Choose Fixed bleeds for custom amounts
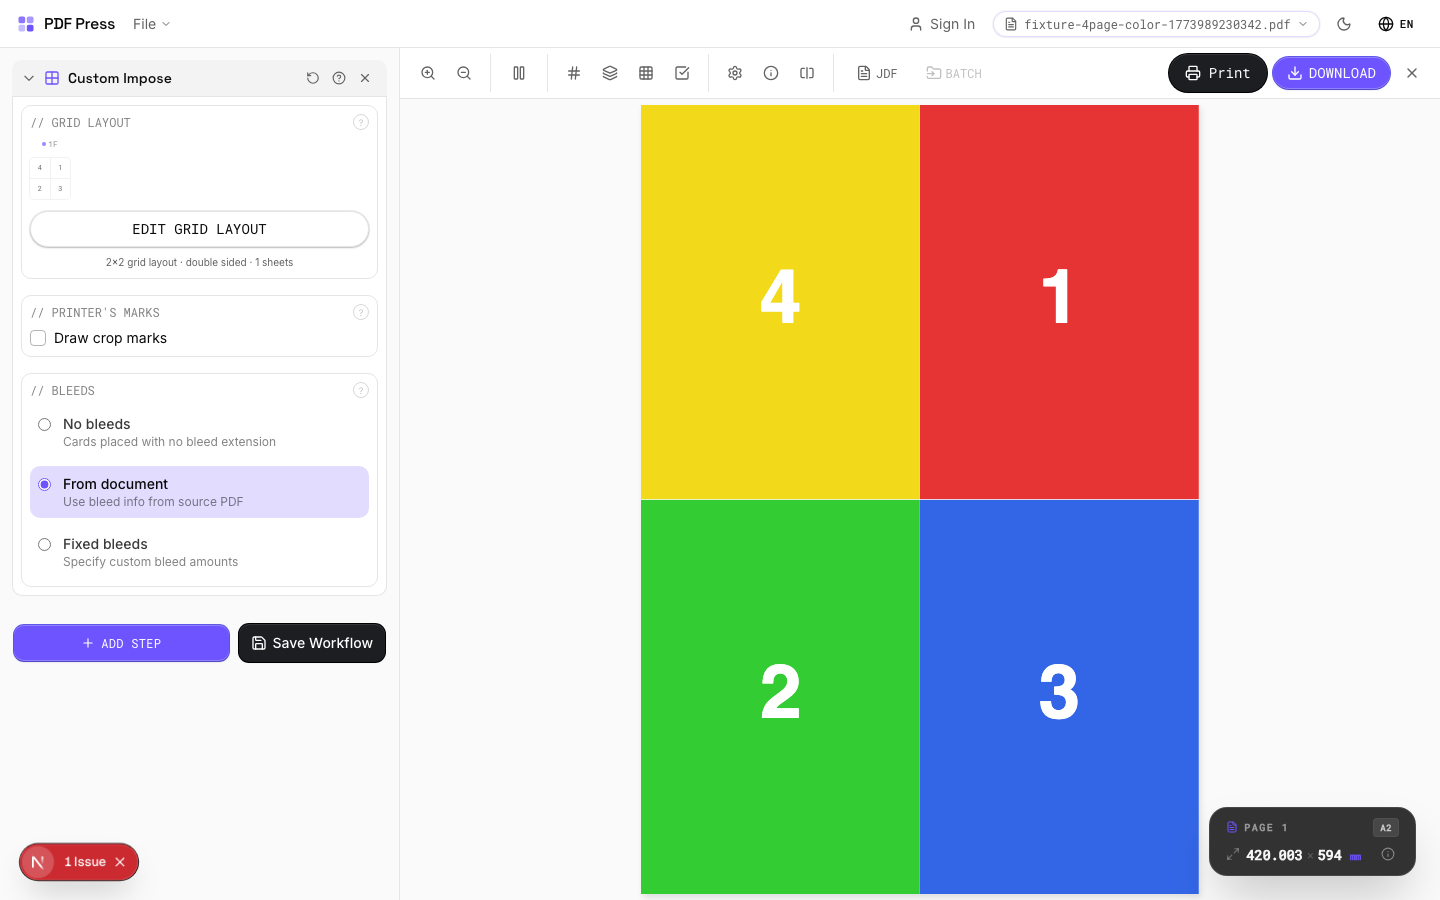Image resolution: width=1440 pixels, height=900 pixels. click(44, 544)
